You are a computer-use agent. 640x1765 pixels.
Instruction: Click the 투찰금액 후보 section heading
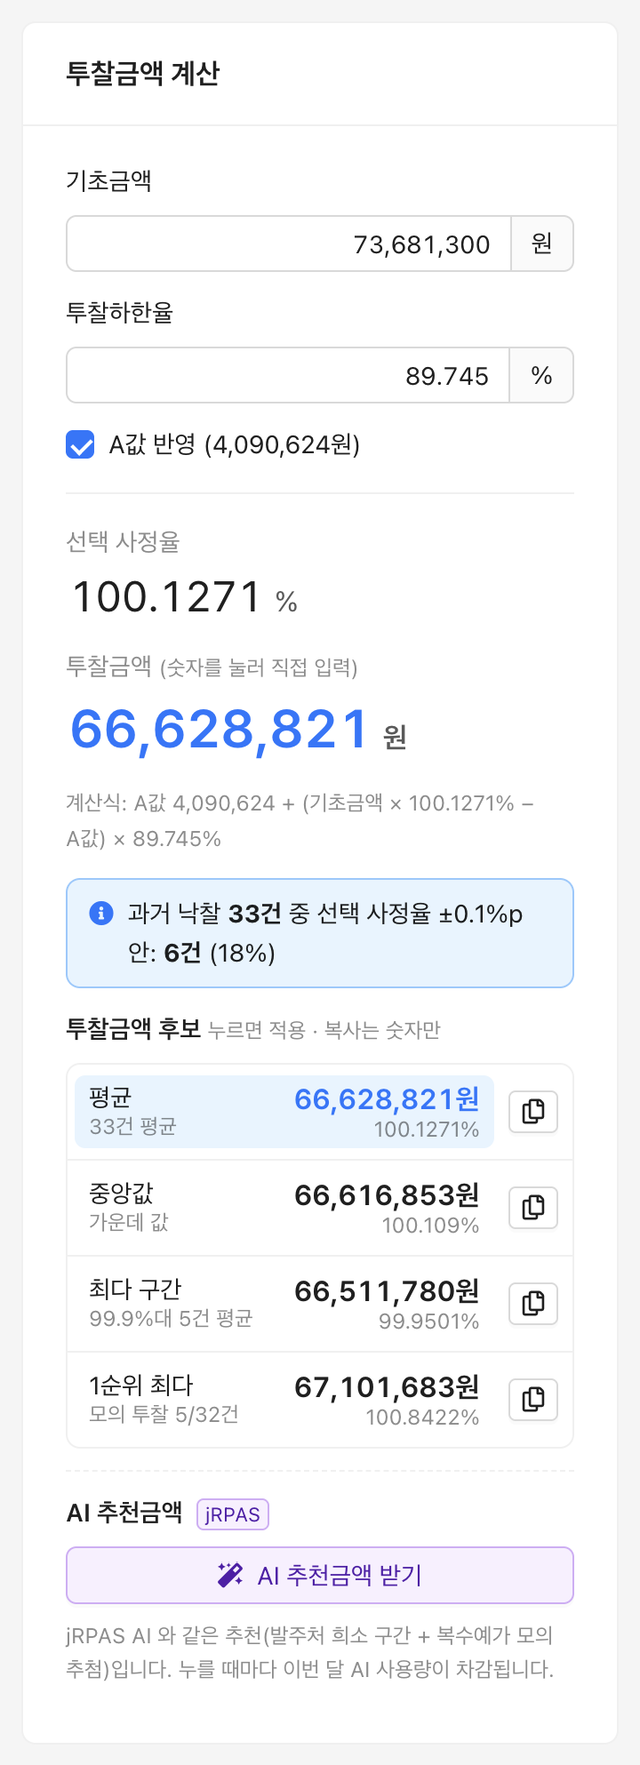click(x=133, y=1028)
